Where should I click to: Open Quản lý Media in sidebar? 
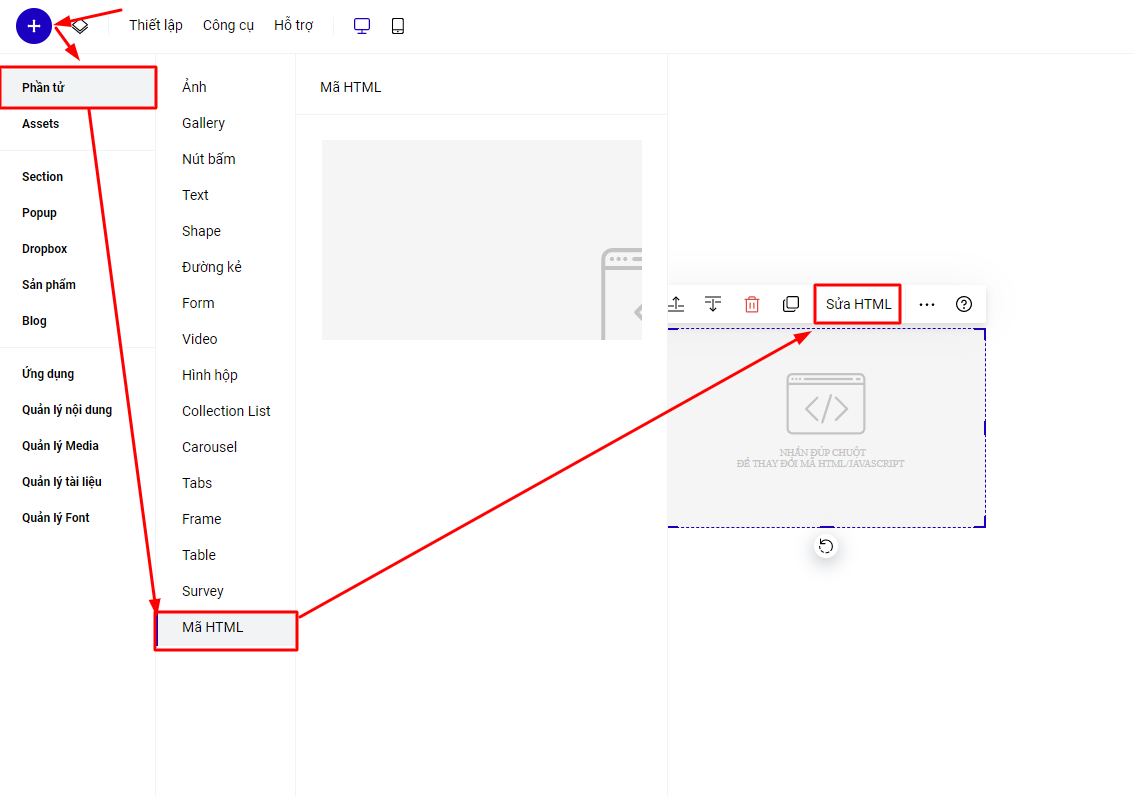click(60, 446)
